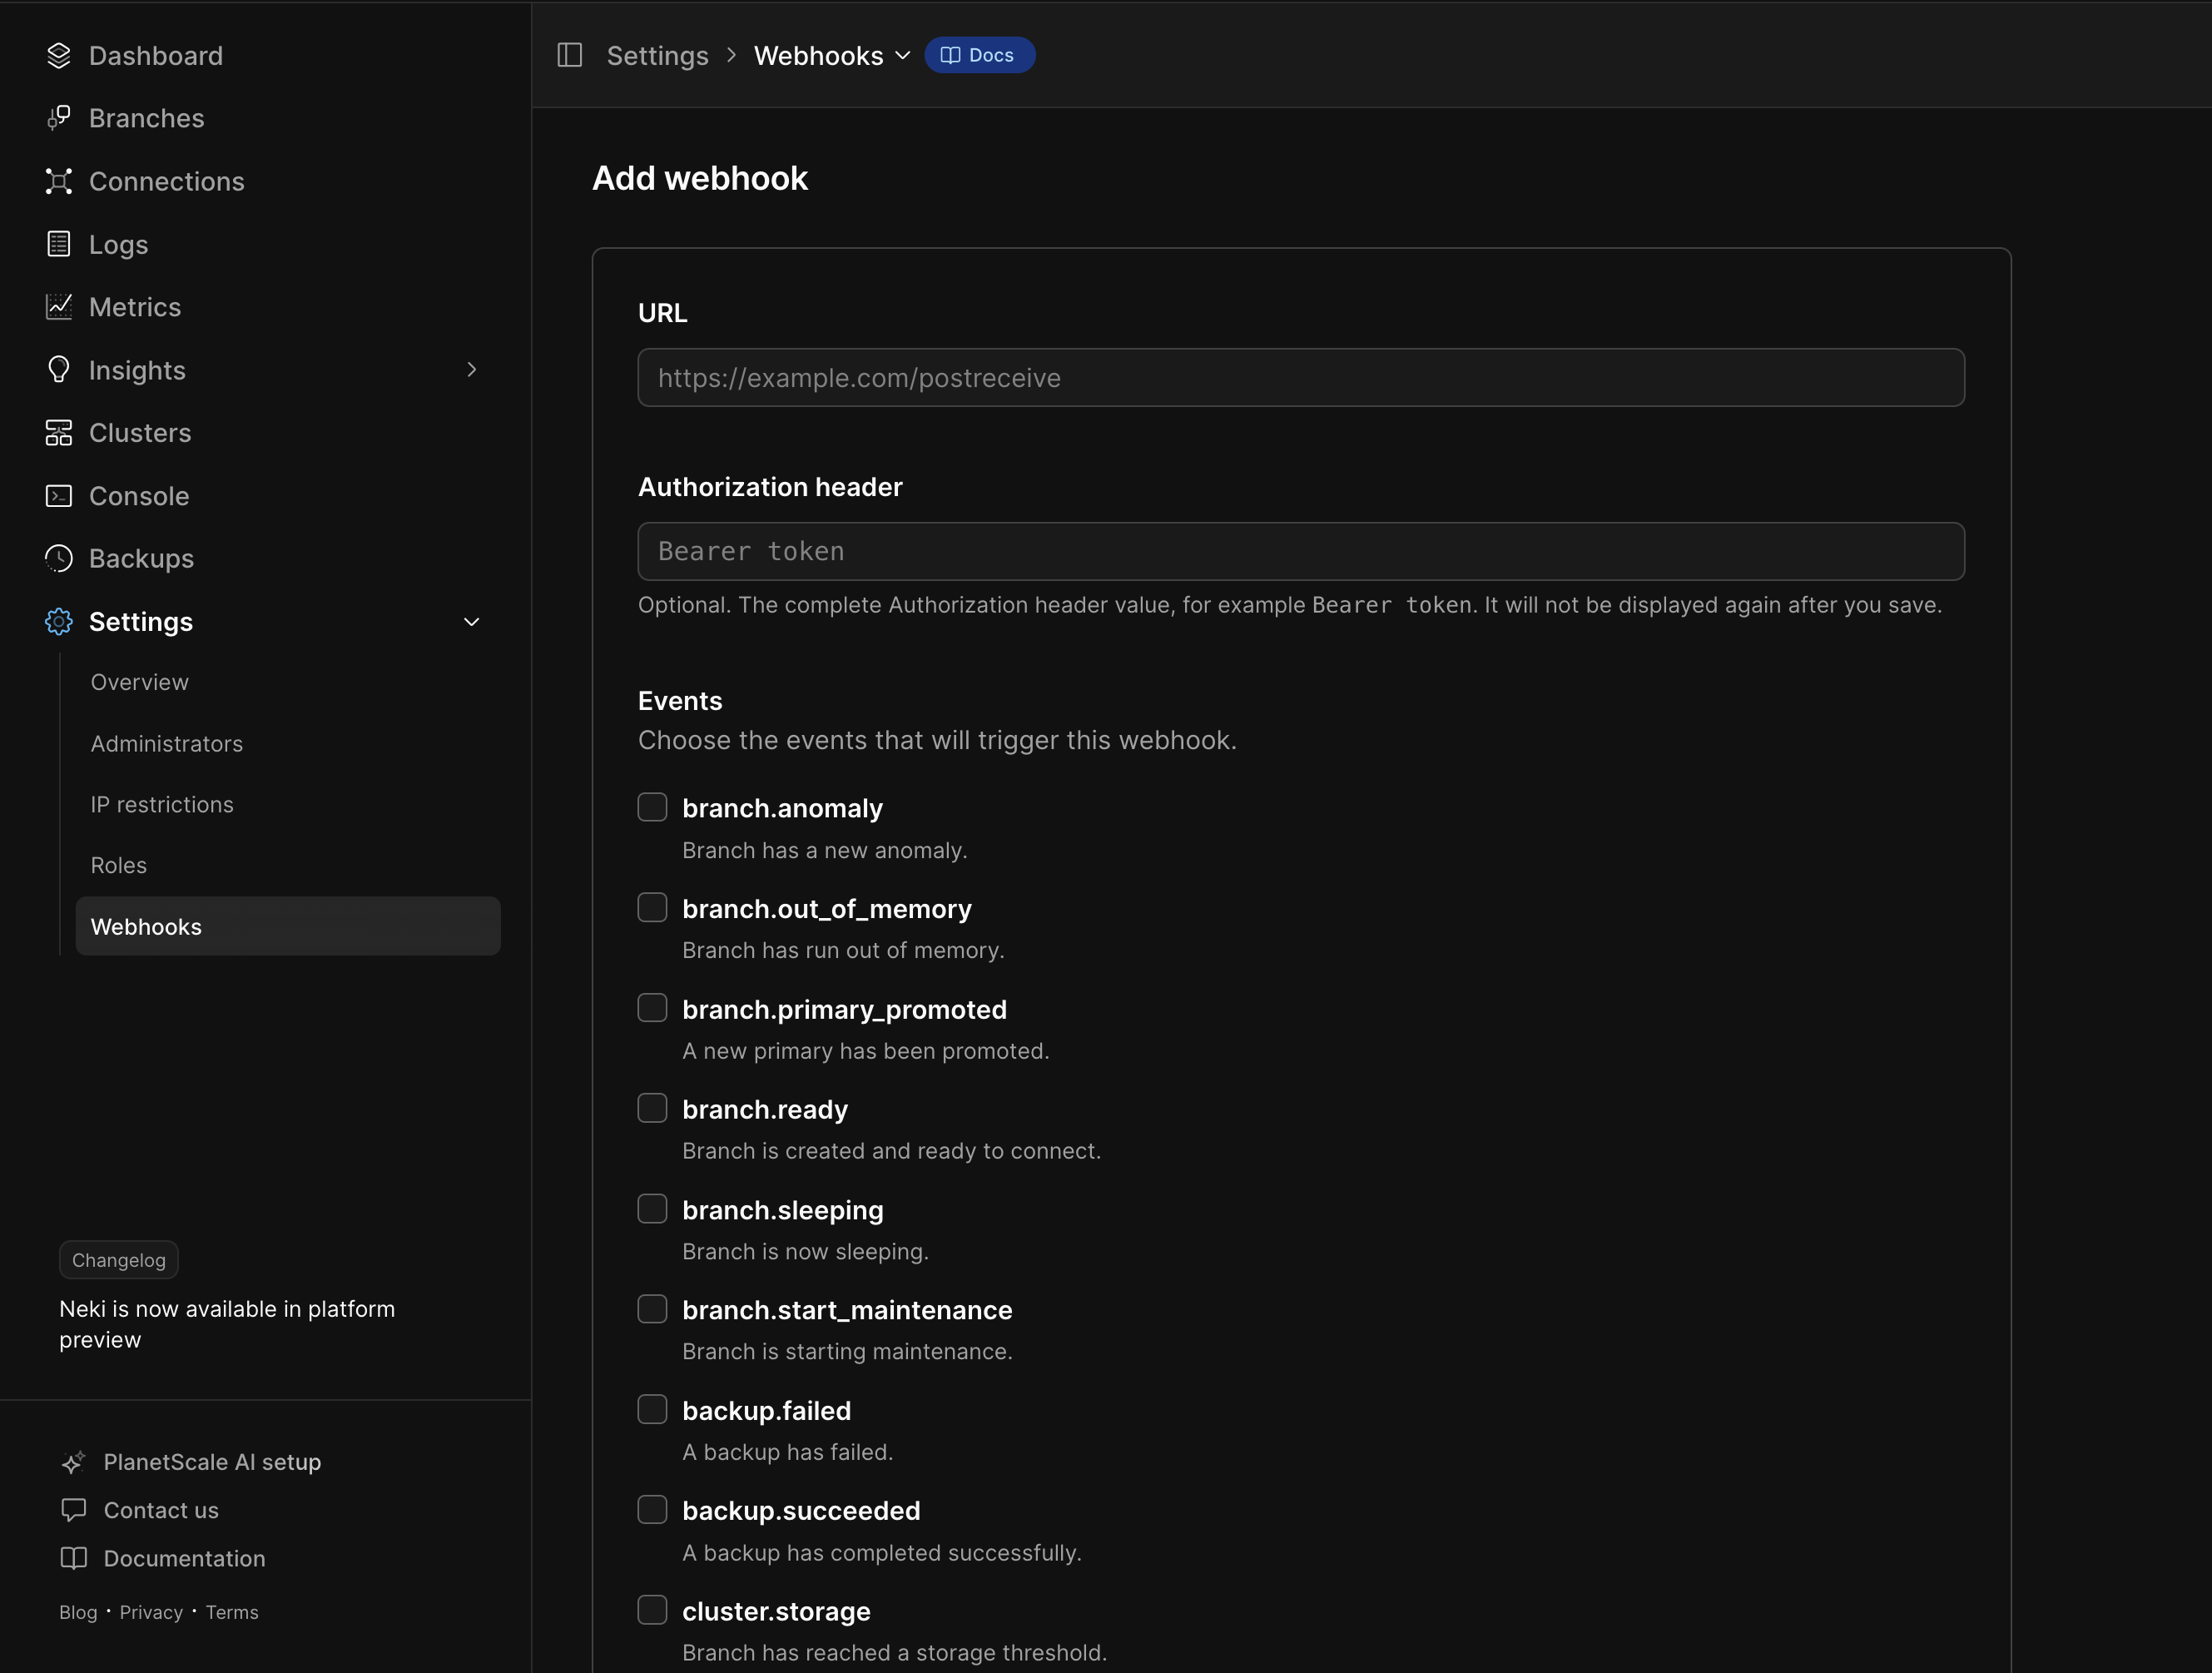Click the Settings gear icon
The width and height of the screenshot is (2212, 1673).
[59, 621]
